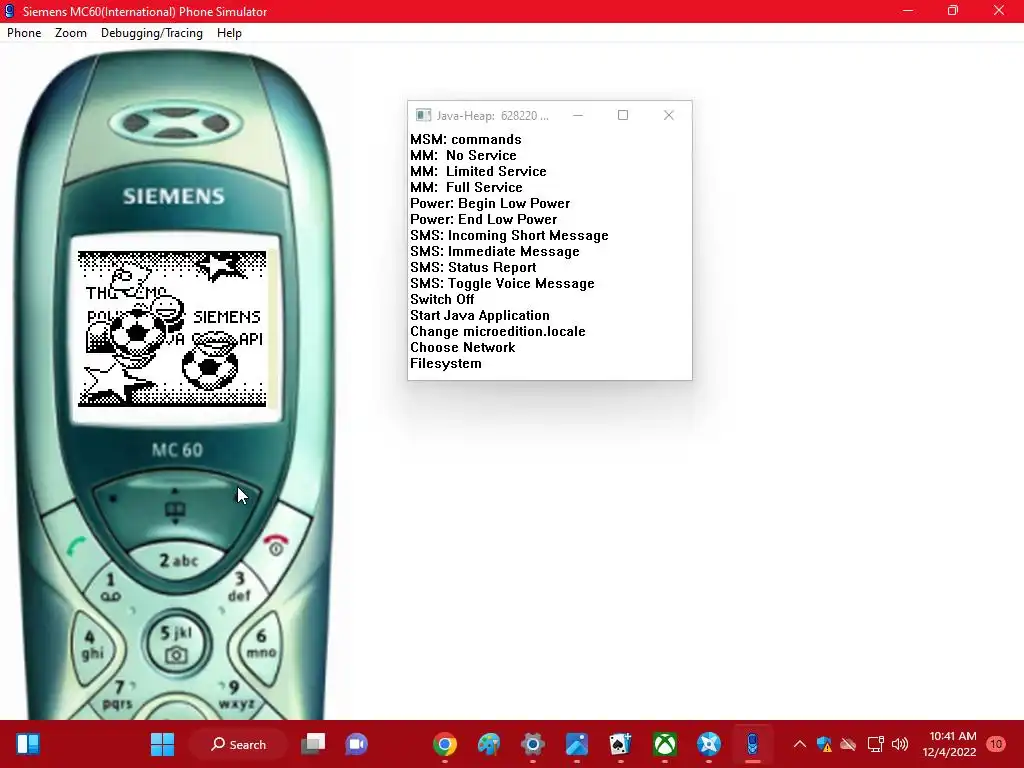Close the Java-Heap window
This screenshot has width=1024, height=768.
coord(669,115)
